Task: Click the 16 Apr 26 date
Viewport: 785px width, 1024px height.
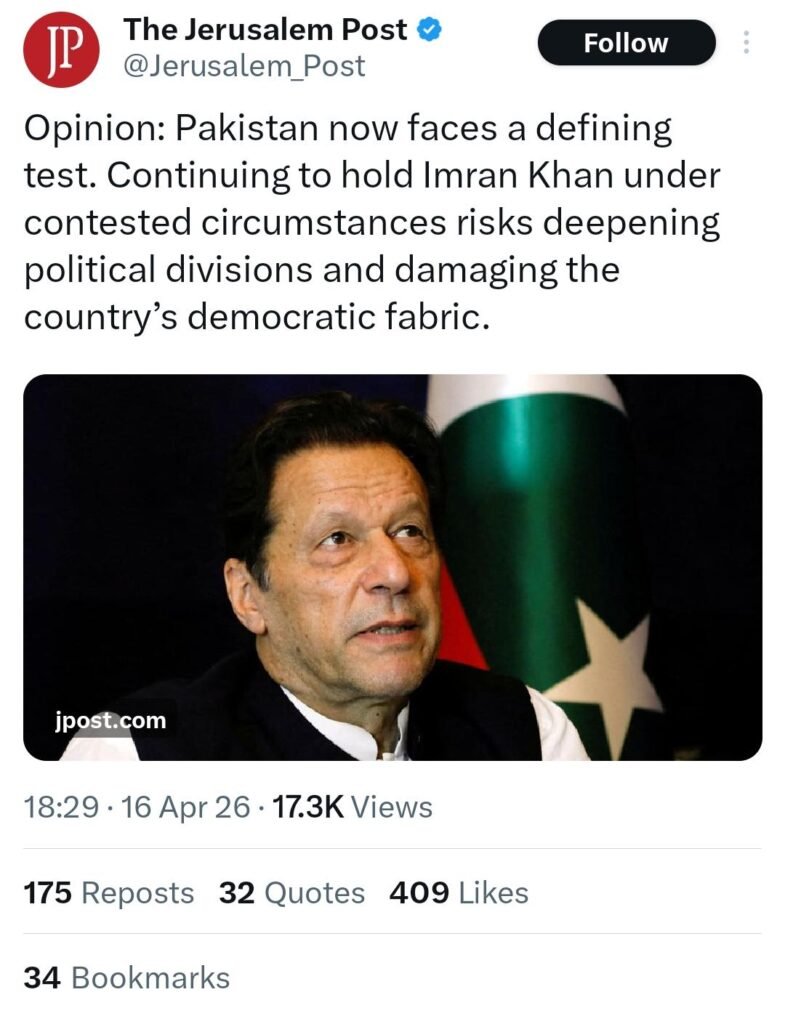Action: pos(185,807)
